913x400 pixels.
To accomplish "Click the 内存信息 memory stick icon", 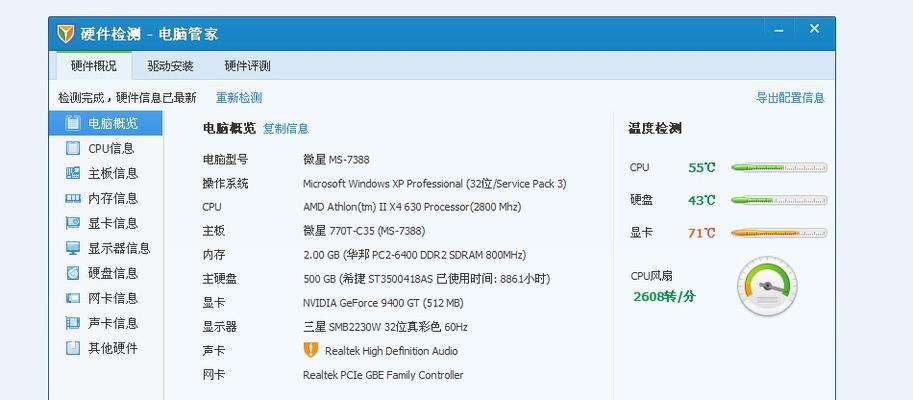I will (73, 198).
